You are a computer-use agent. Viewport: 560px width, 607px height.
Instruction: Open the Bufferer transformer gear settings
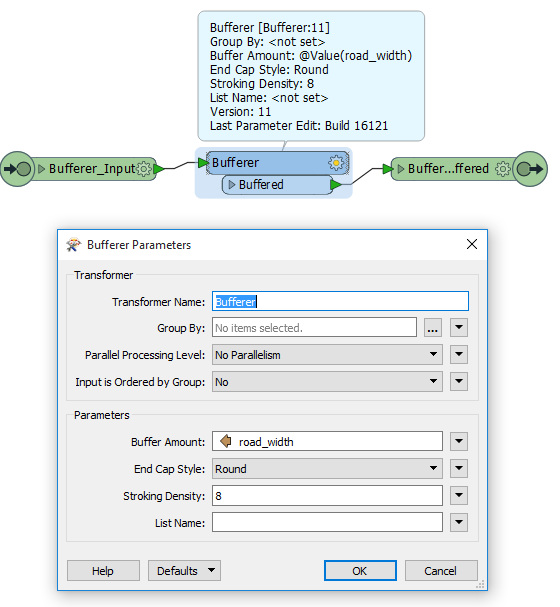[x=336, y=163]
